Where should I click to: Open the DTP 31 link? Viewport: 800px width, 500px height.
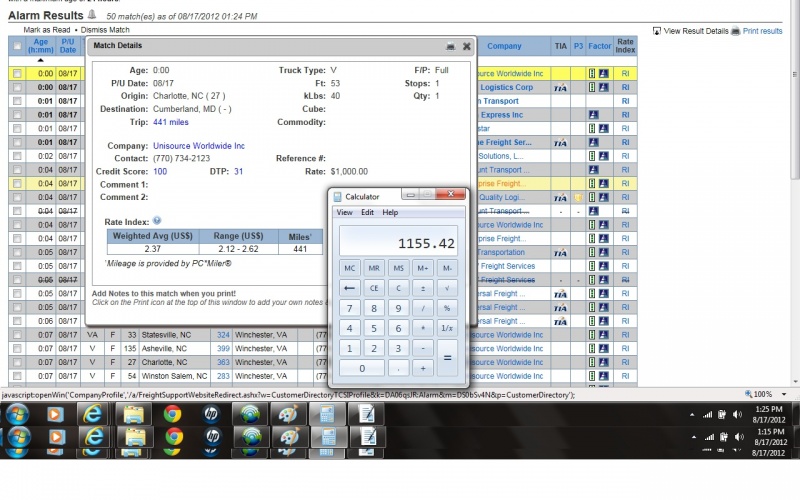pos(238,172)
